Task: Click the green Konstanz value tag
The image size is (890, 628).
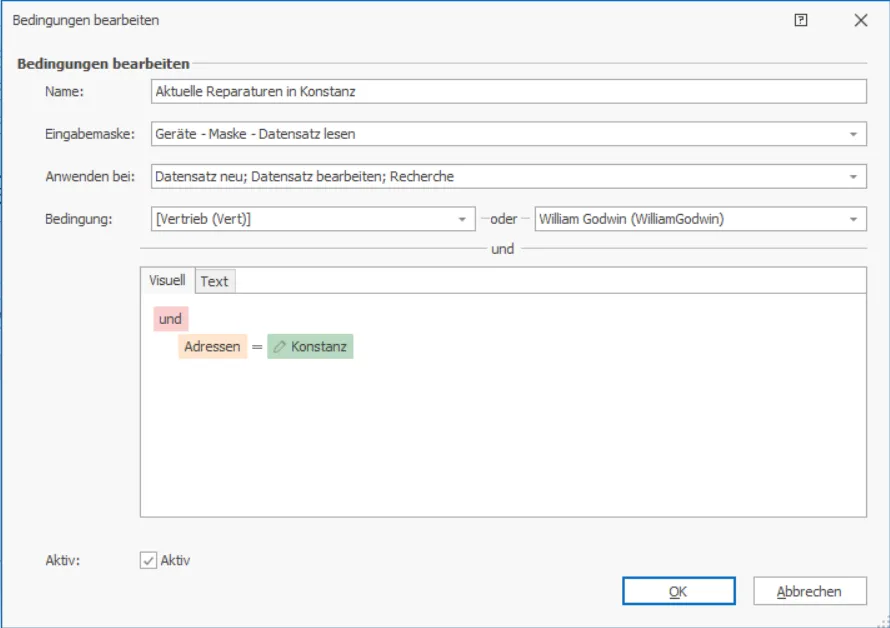Action: pyautogui.click(x=310, y=347)
